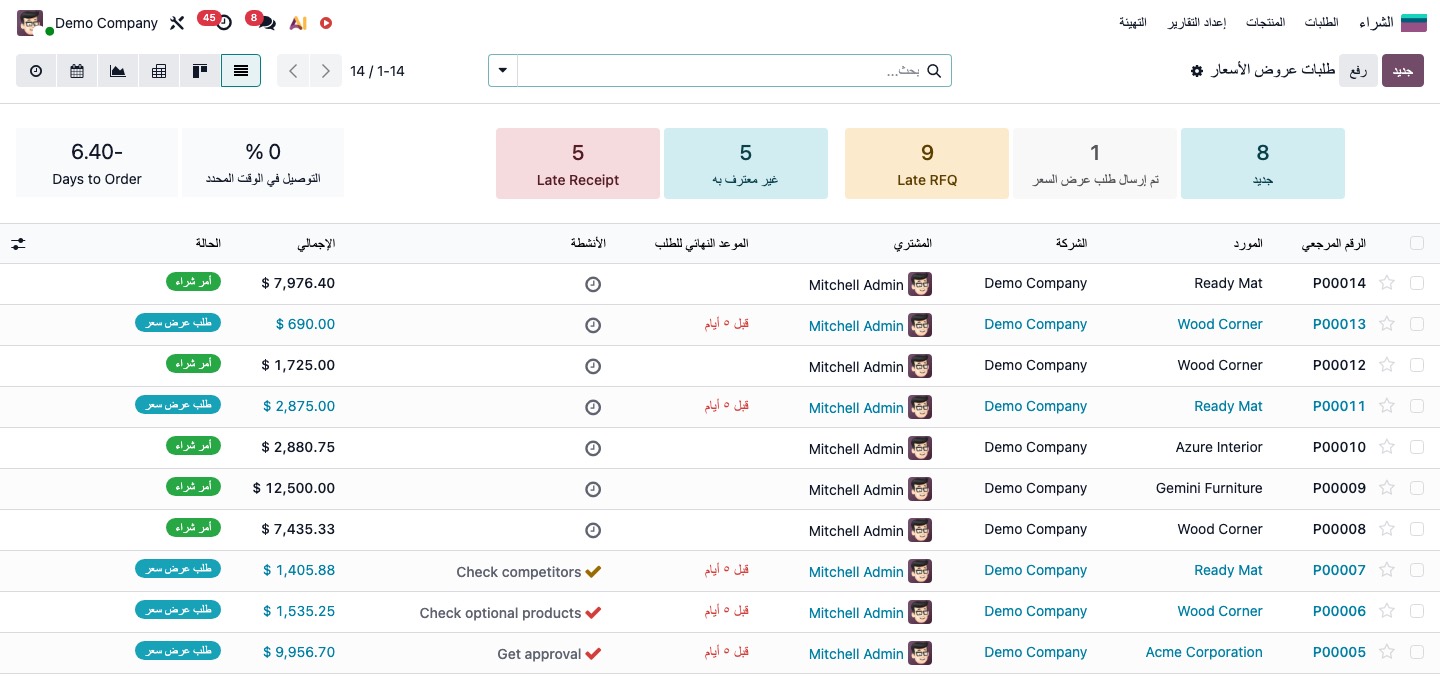This screenshot has width=1440, height=676.
Task: Star the P00010 order as favorite
Action: (x=1387, y=447)
